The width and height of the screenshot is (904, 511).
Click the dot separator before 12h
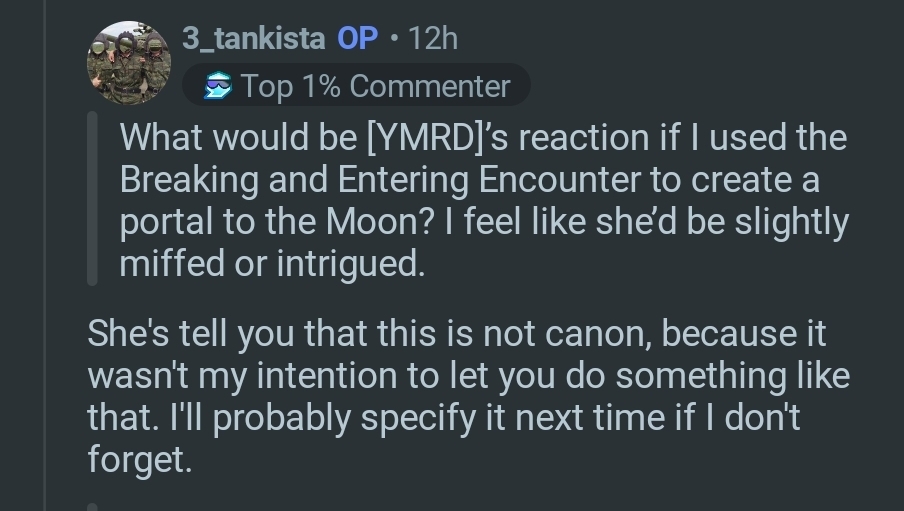click(x=395, y=38)
